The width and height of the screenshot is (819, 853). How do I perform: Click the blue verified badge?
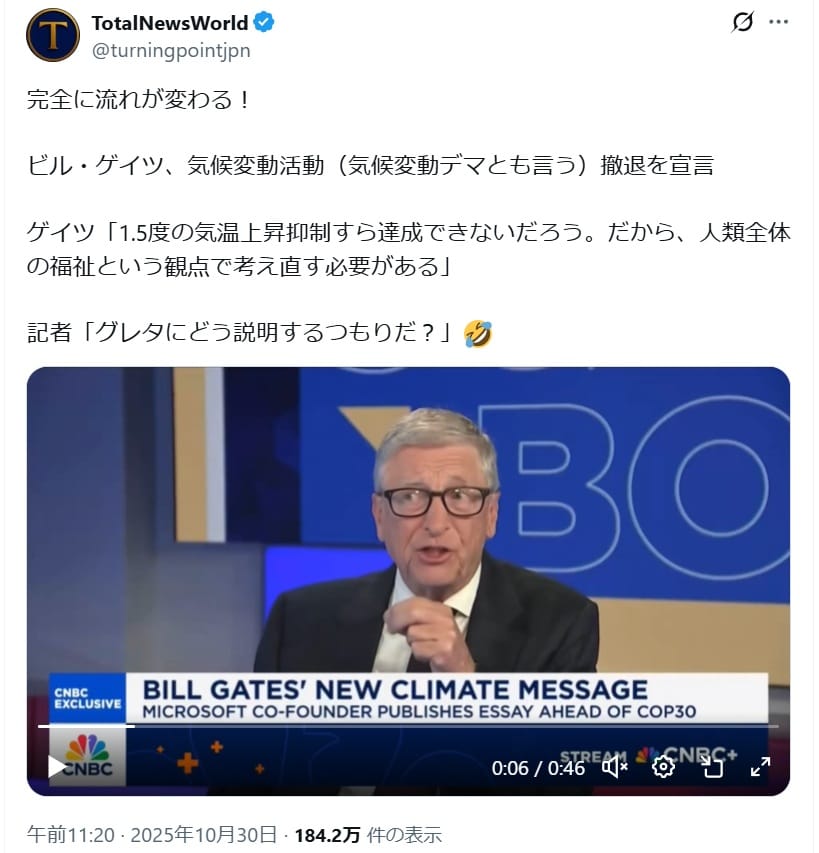[x=264, y=23]
